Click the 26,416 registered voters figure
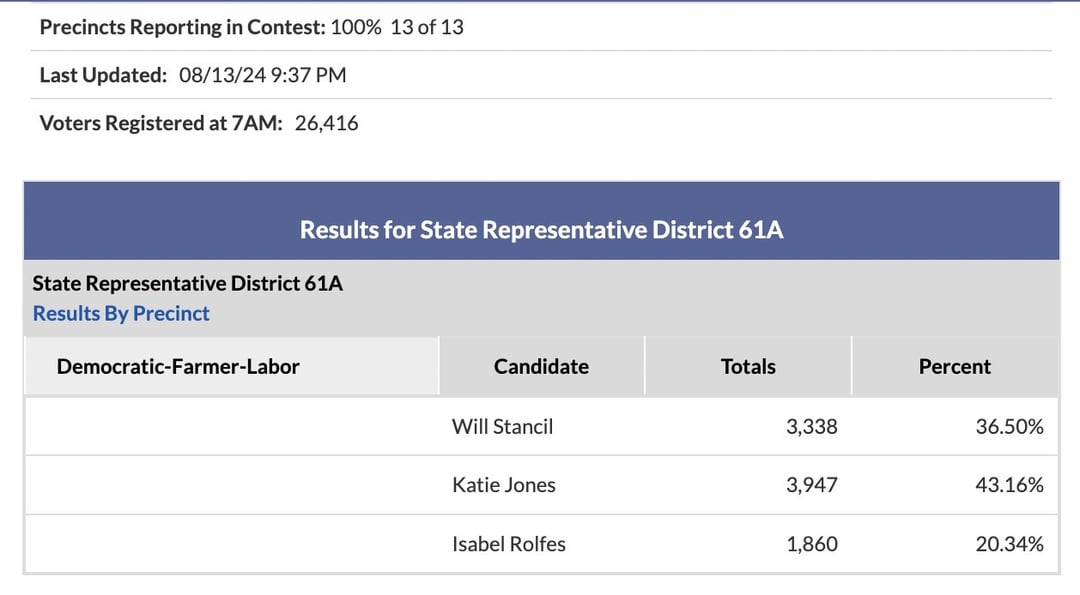 coord(326,123)
